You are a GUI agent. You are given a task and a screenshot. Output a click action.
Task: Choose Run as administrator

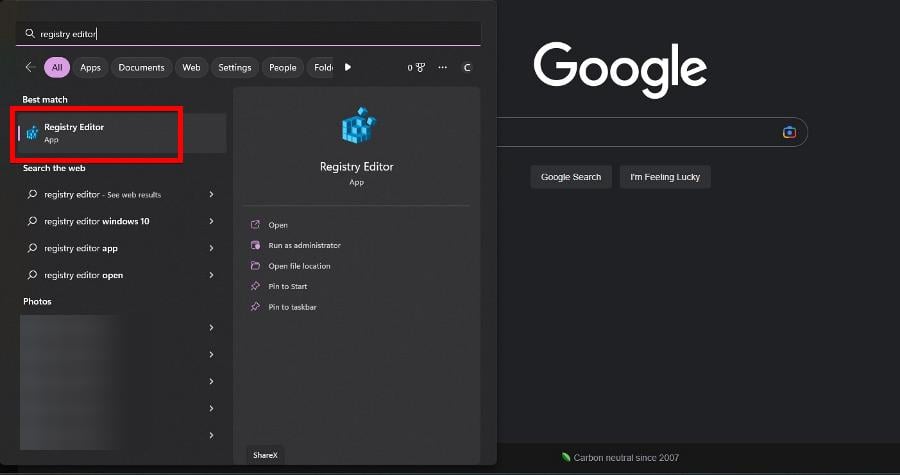coord(304,245)
